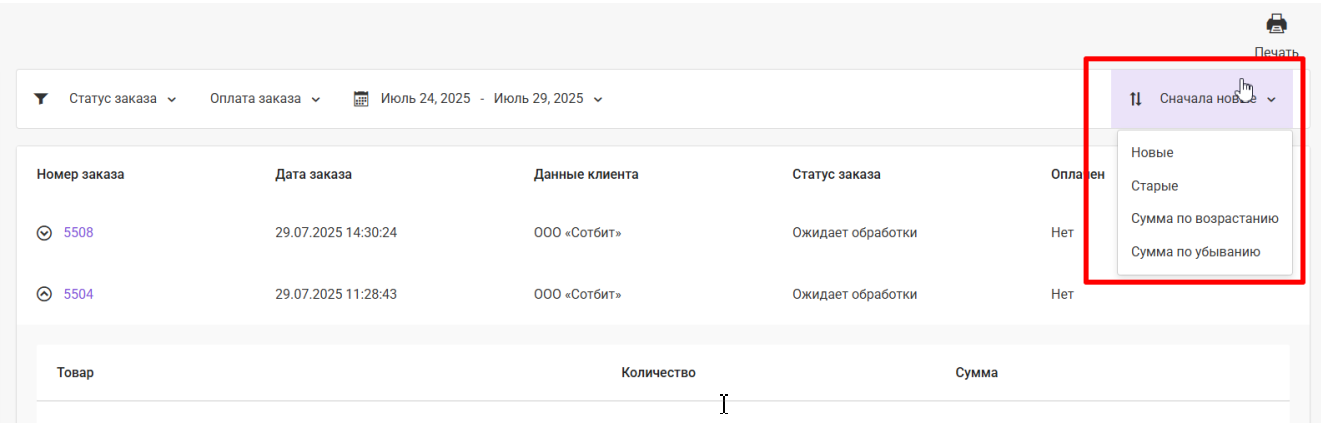Click the start date Июль 24, 2025

425,99
